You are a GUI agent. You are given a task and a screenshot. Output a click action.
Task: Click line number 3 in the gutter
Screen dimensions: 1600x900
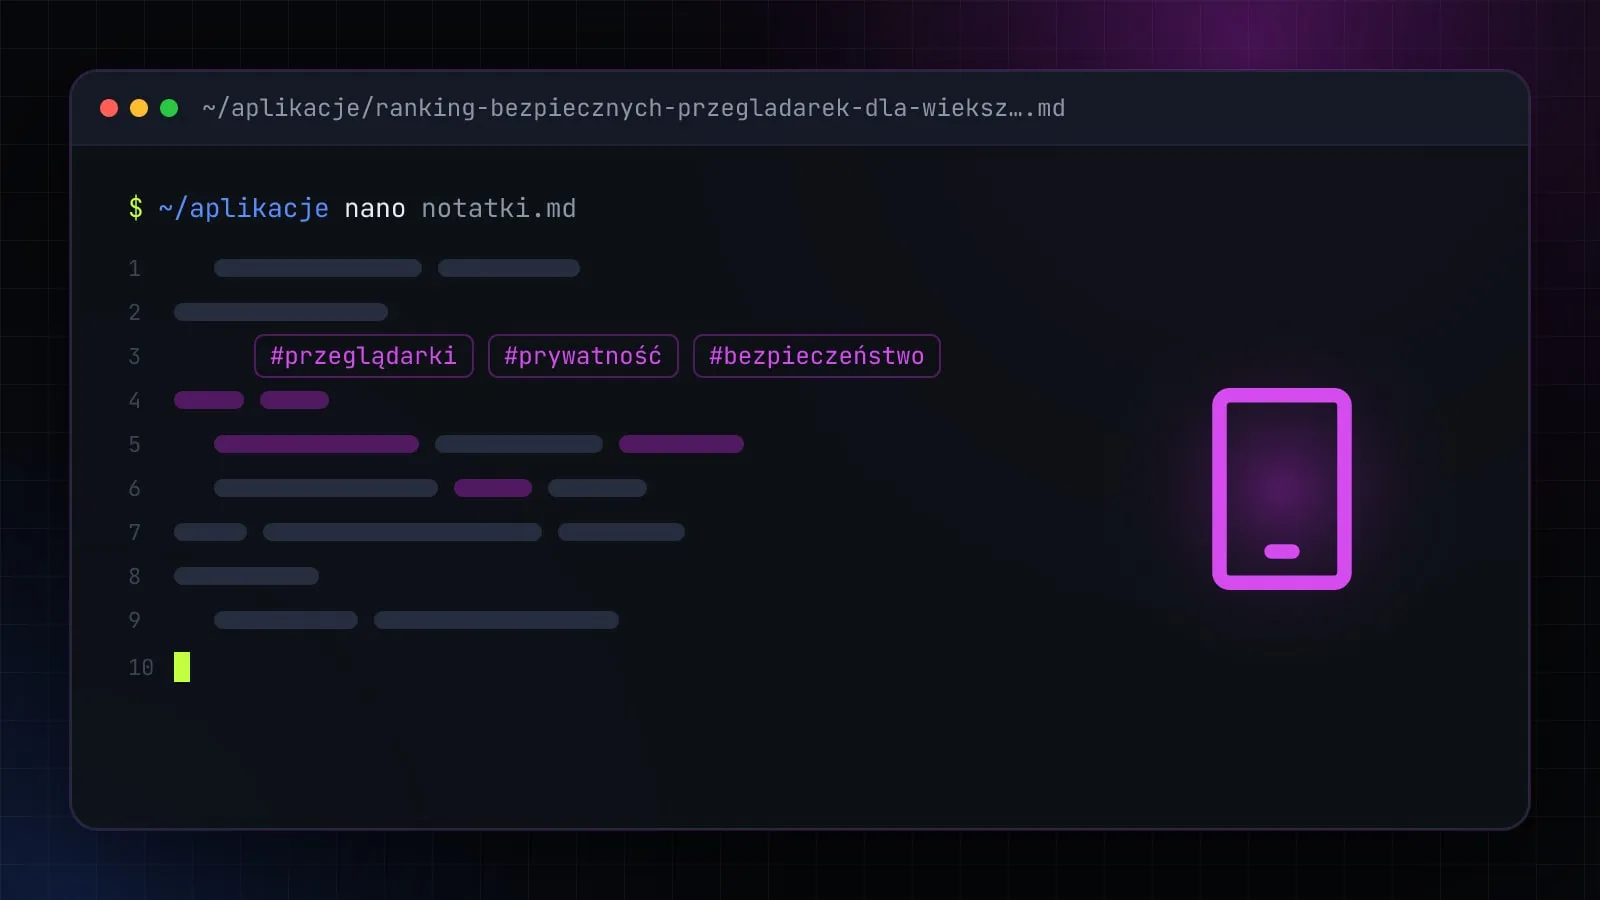click(x=135, y=356)
